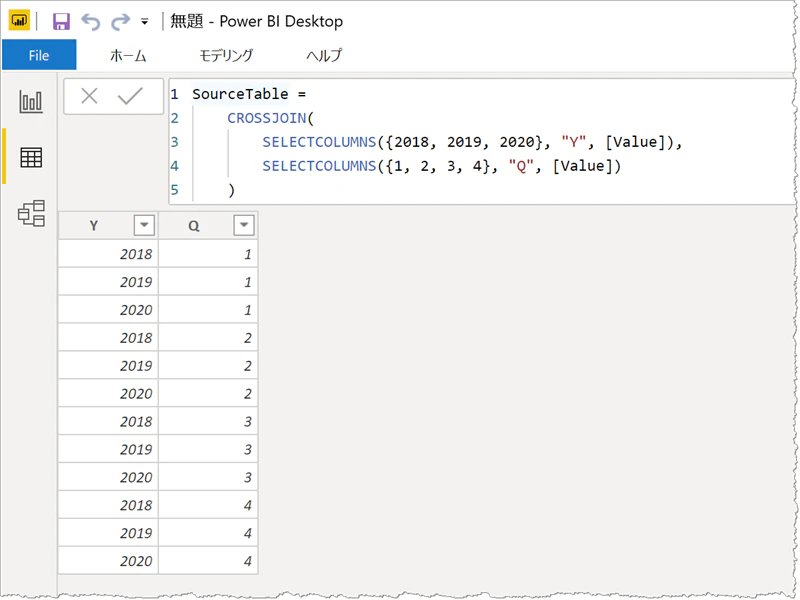The width and height of the screenshot is (800, 600).
Task: Switch to Model relationships view icon
Action: click(32, 213)
